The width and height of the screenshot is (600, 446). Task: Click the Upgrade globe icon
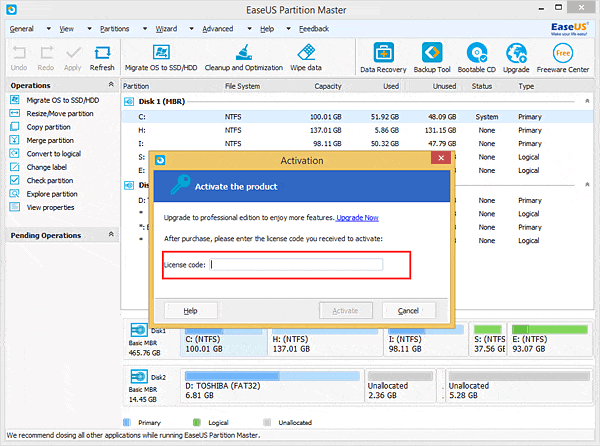coord(516,52)
